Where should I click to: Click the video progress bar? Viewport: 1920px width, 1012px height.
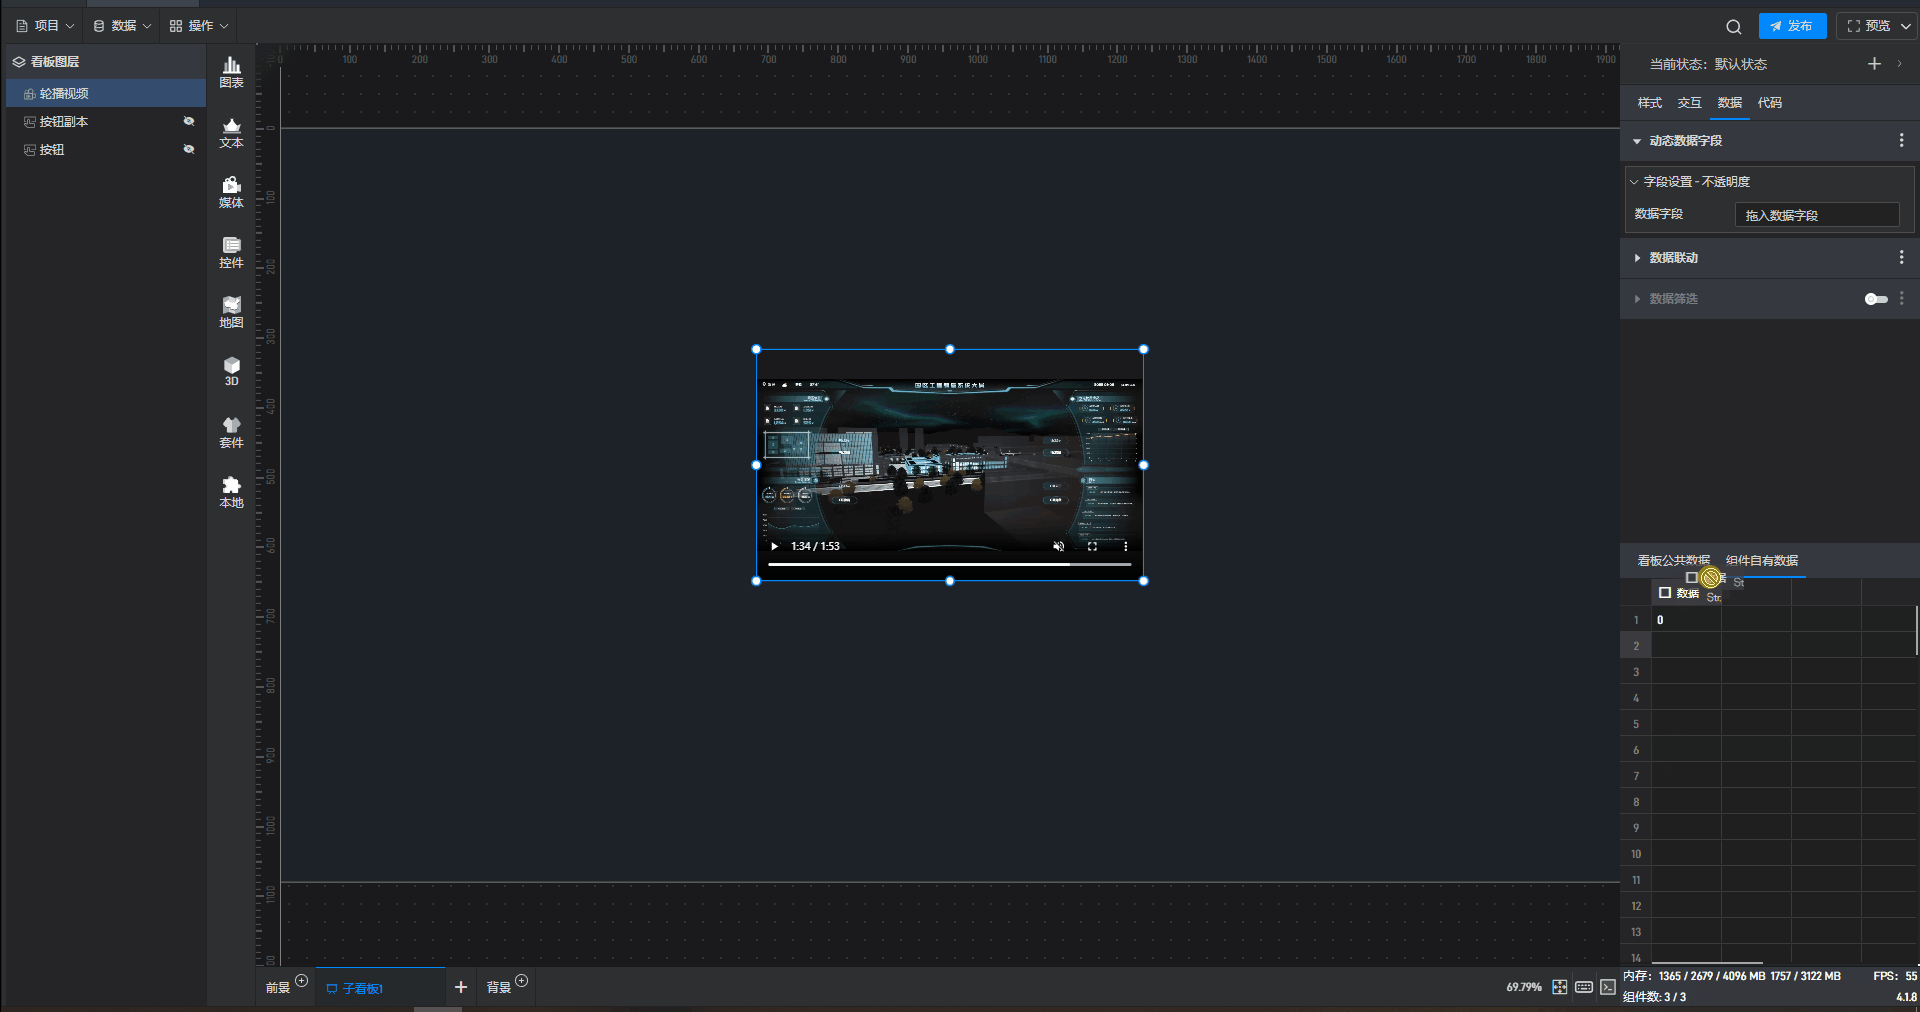click(x=948, y=564)
